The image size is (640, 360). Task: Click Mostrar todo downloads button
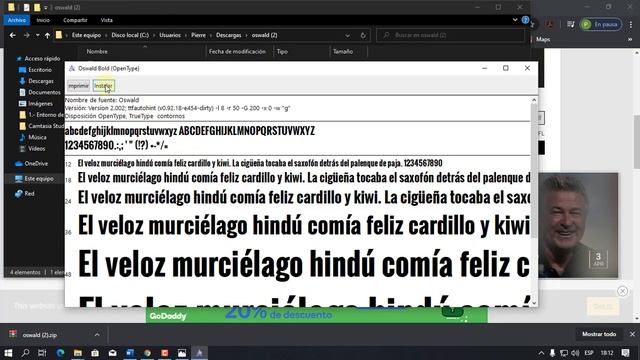599,334
